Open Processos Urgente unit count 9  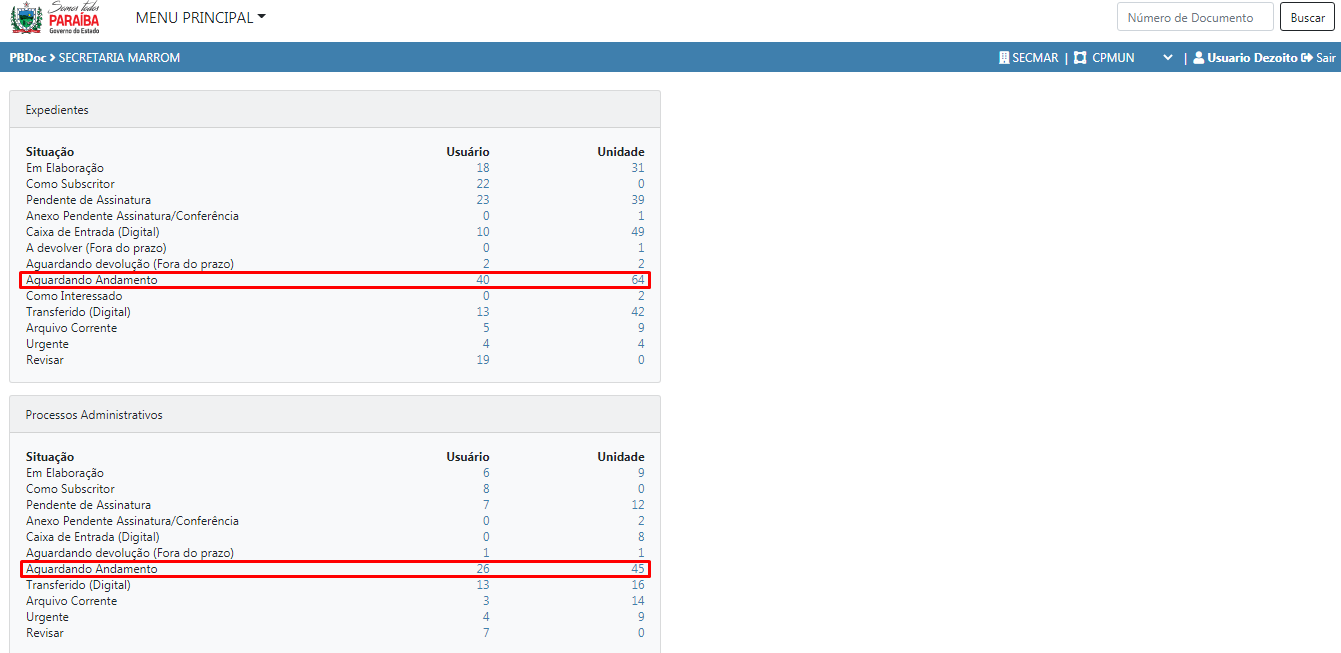click(641, 617)
